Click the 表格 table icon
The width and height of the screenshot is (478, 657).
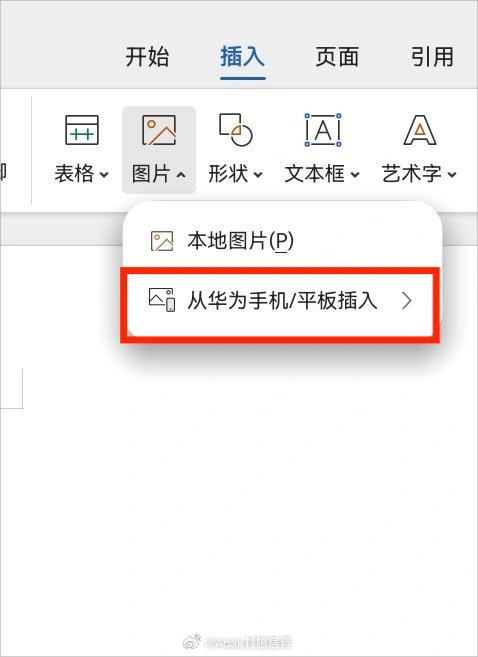coord(82,130)
